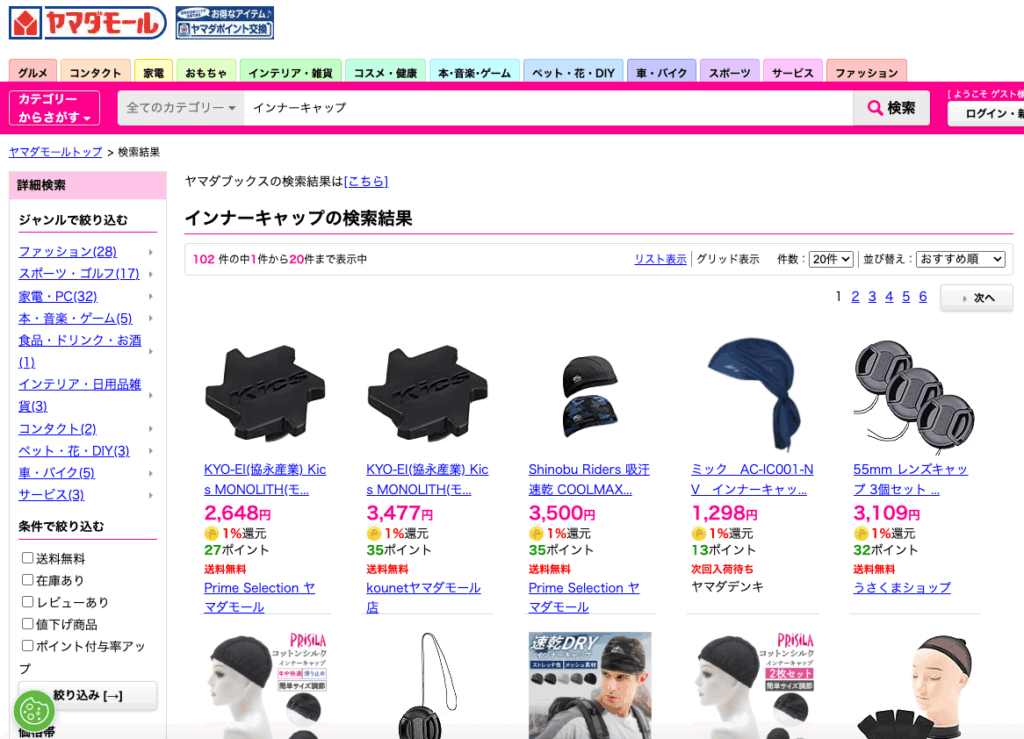The image size is (1024, 739).
Task: Check the ポイント付与率アップ checkbox
Action: (x=27, y=646)
